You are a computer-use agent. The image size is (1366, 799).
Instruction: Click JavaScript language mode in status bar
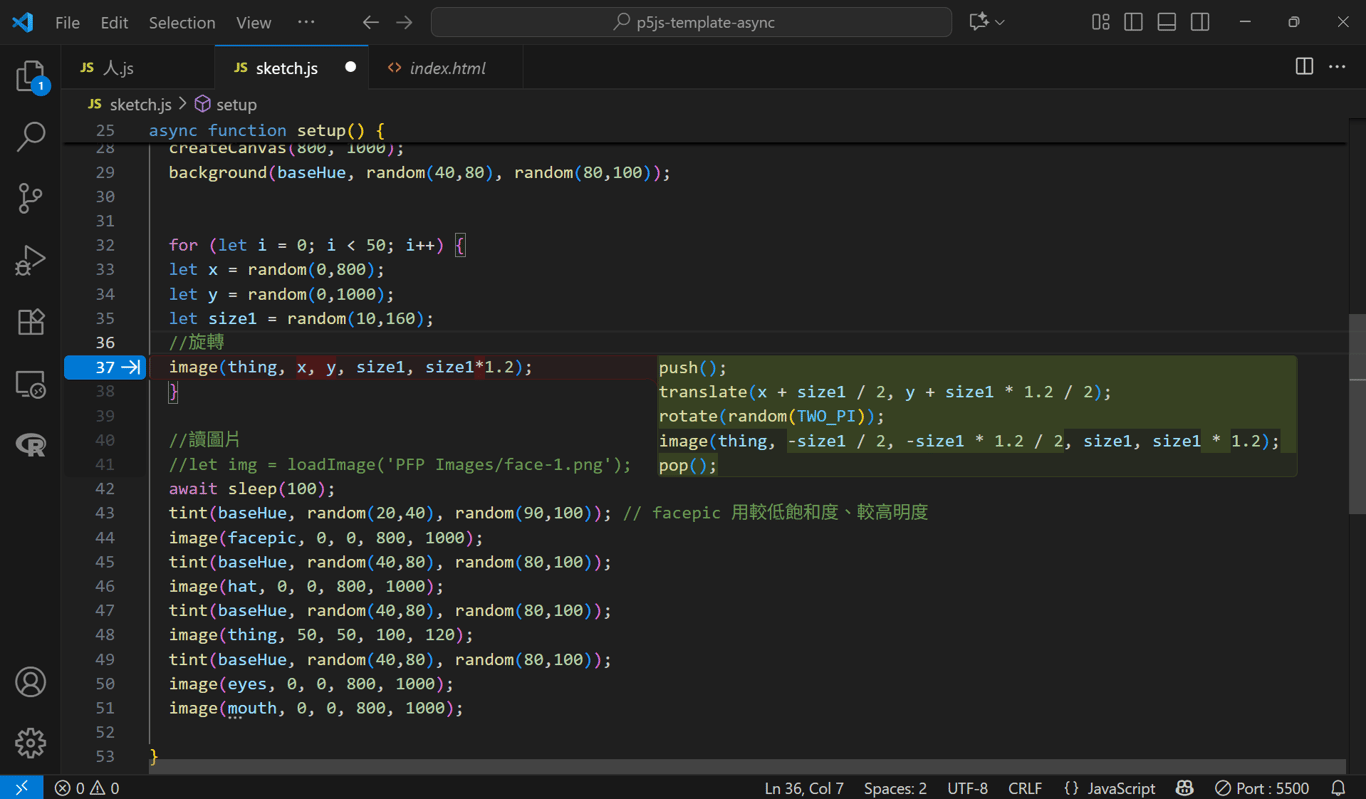1109,788
